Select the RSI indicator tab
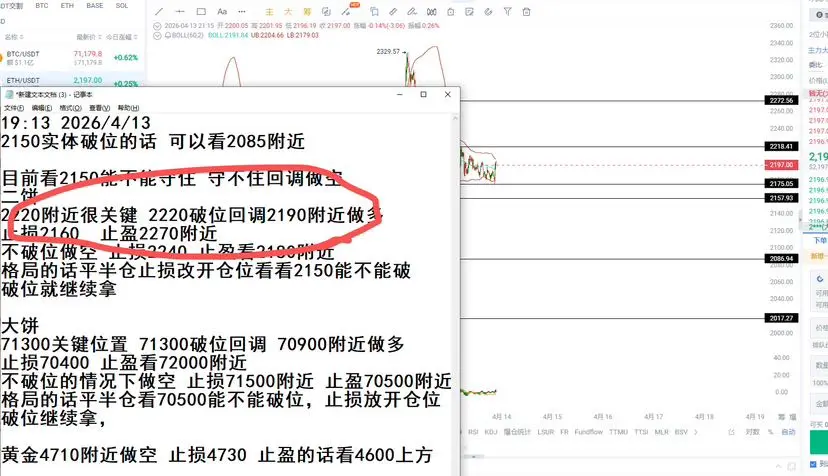This screenshot has height=476, width=828. tap(473, 432)
